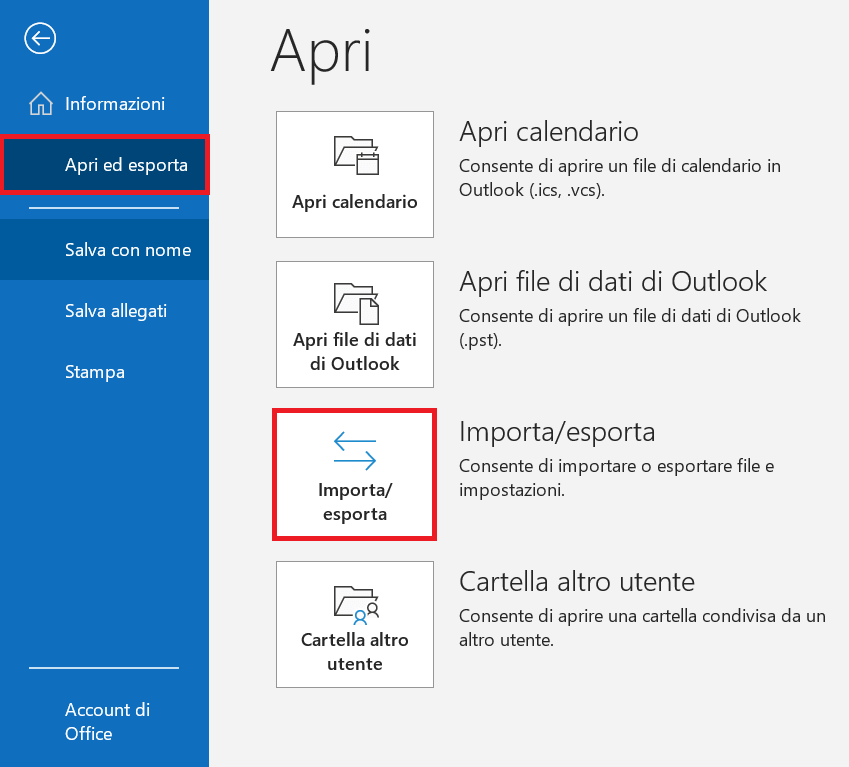Click the Cartella altro utente icon
Image resolution: width=849 pixels, height=767 pixels.
pos(356,605)
